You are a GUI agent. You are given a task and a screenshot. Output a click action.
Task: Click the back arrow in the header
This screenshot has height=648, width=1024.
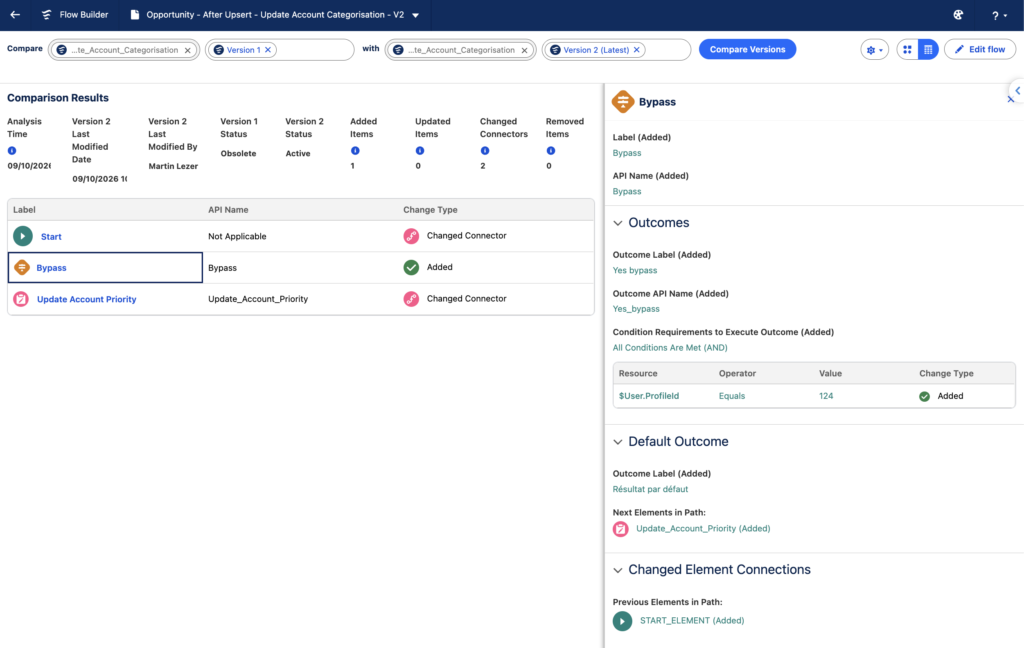pos(15,14)
